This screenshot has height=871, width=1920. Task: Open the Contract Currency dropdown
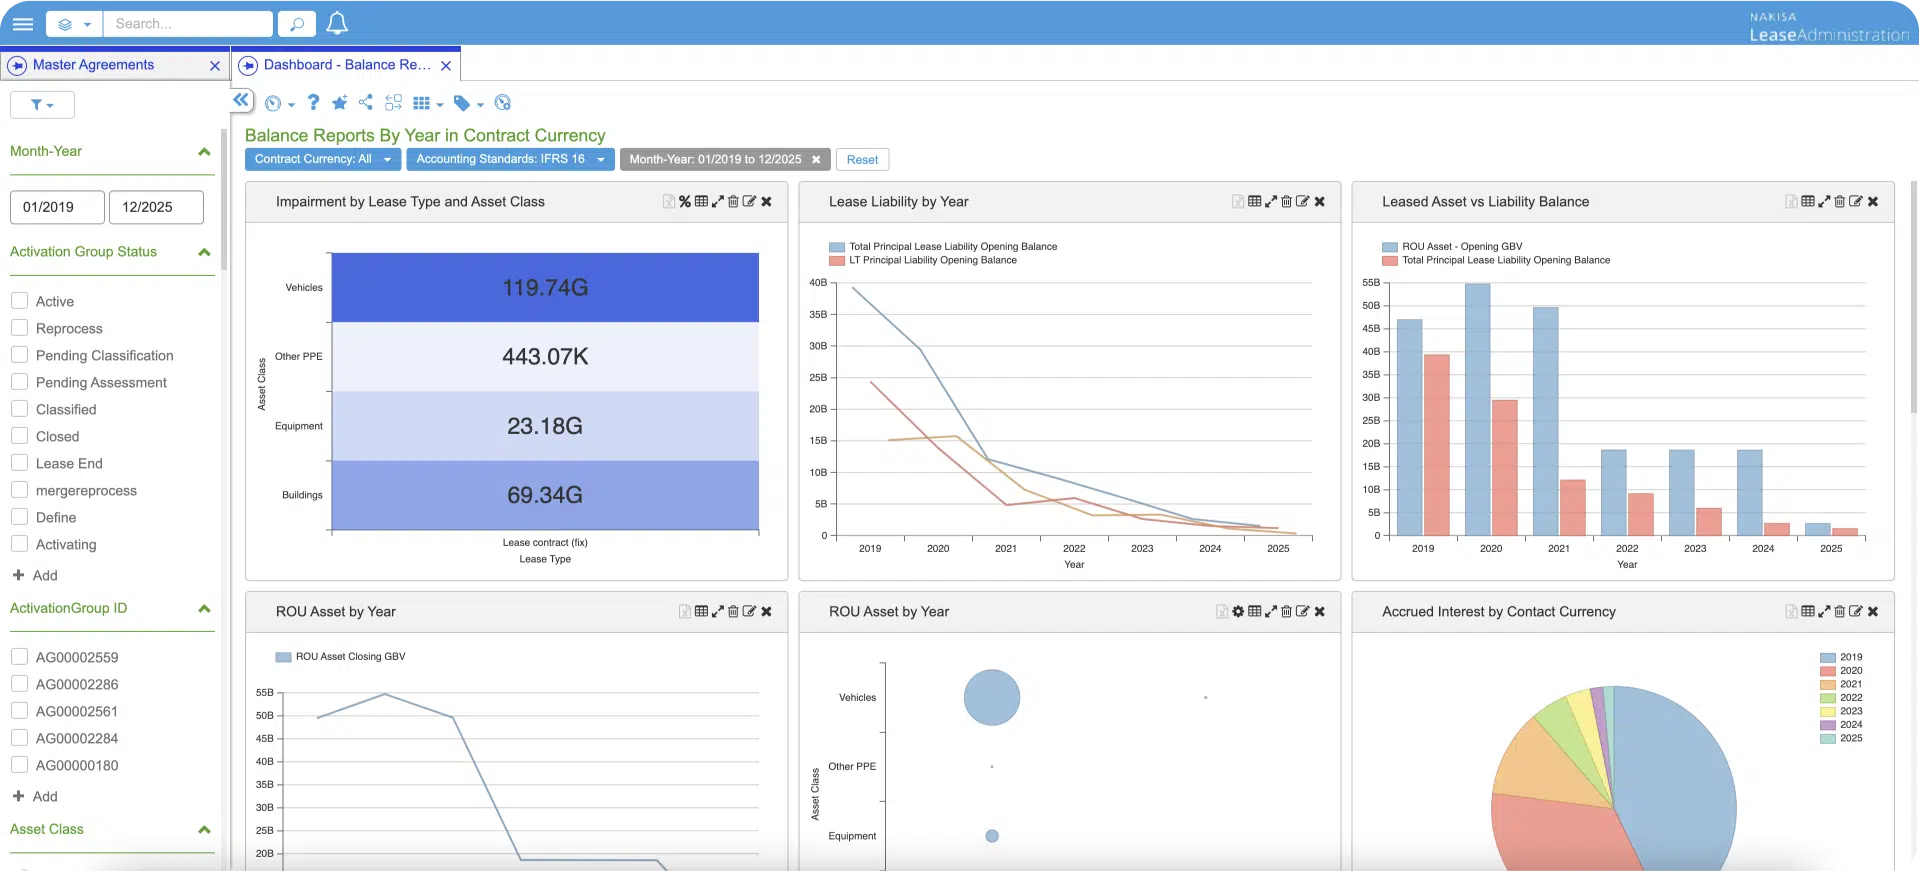(322, 159)
